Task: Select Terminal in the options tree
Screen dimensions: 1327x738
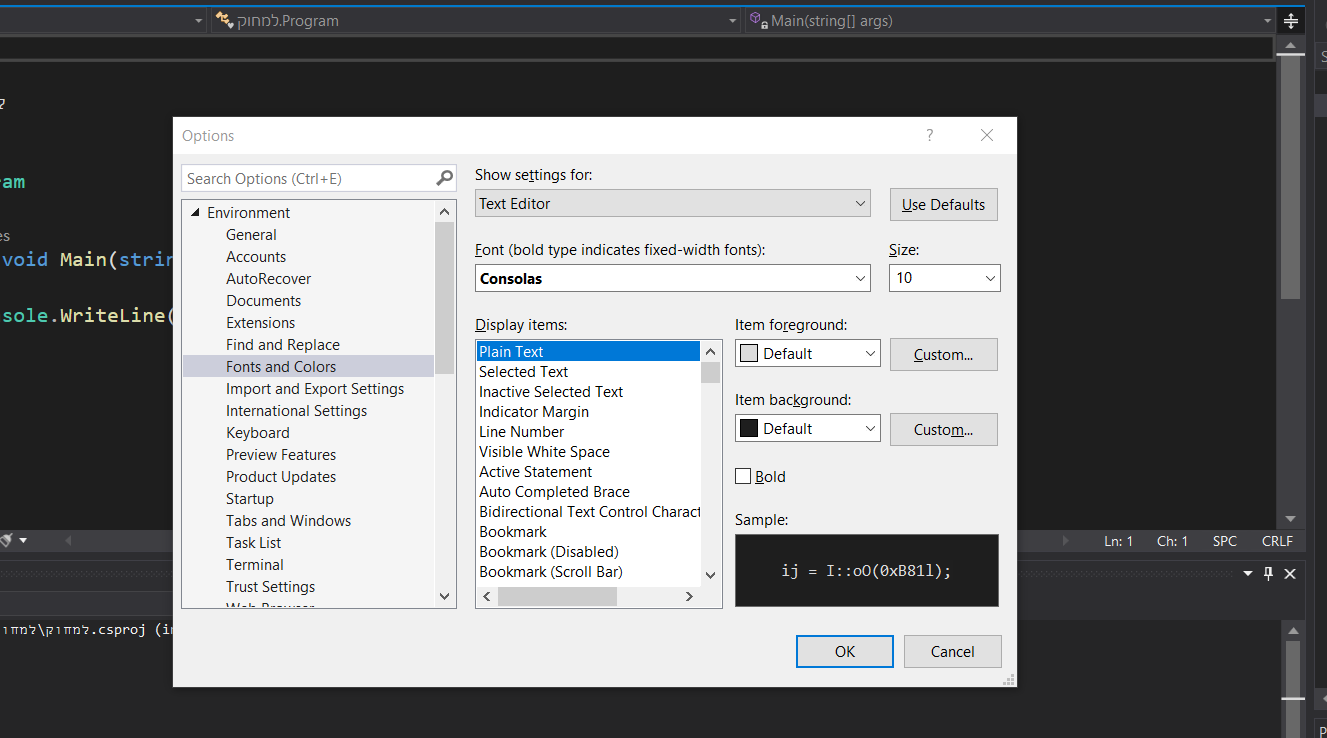Action: point(255,564)
